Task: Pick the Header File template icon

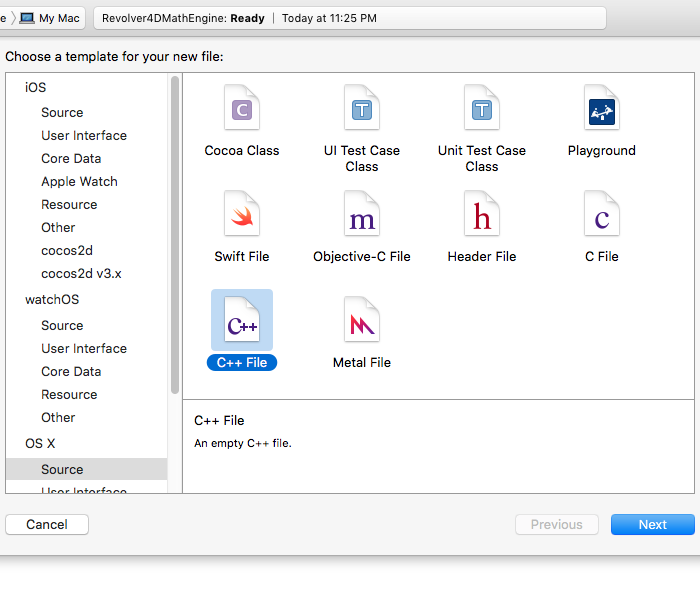Action: pos(482,213)
